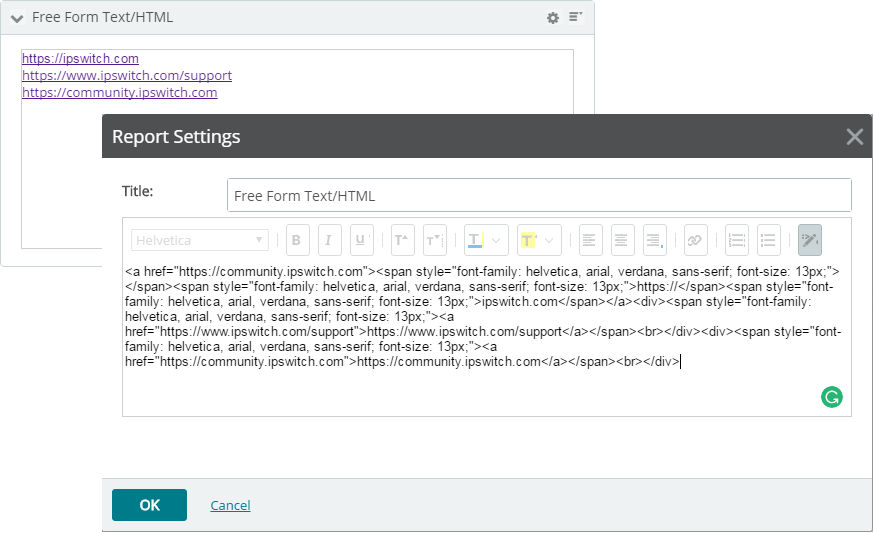
Task: Increase the font size
Action: [402, 240]
